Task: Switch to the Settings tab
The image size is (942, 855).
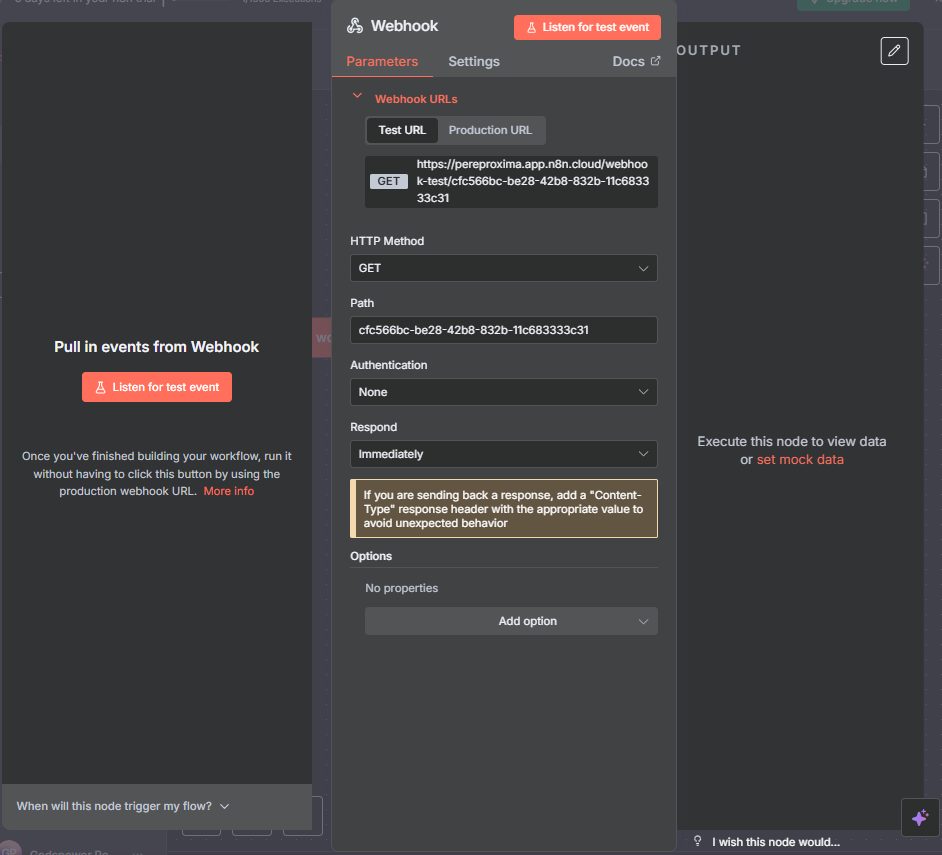Action: (x=474, y=61)
